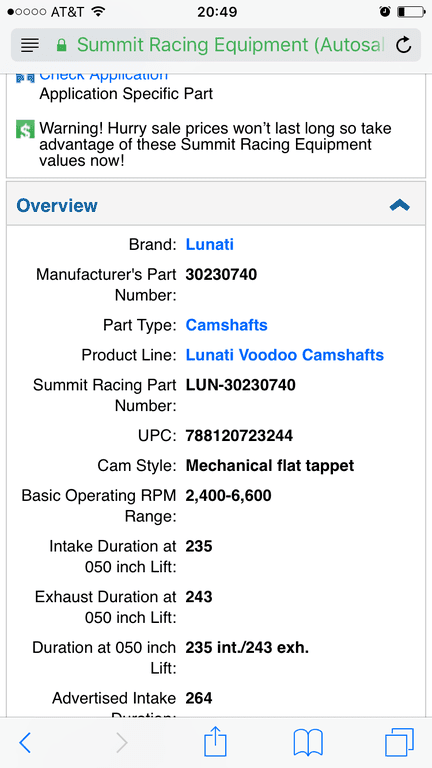
Task: Tap the forward navigation arrow
Action: 121,743
